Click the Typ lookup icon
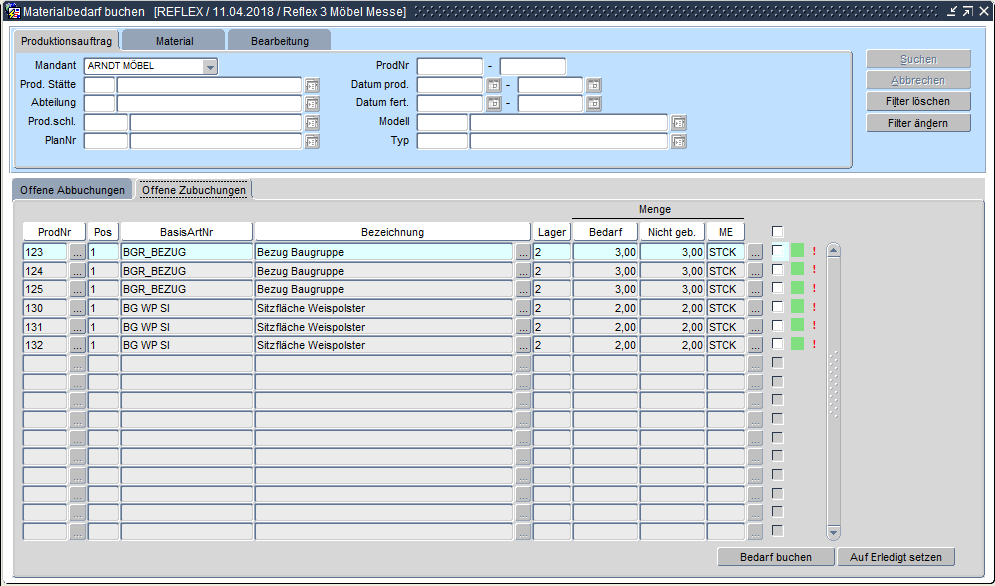This screenshot has height=586, width=995. 679,142
